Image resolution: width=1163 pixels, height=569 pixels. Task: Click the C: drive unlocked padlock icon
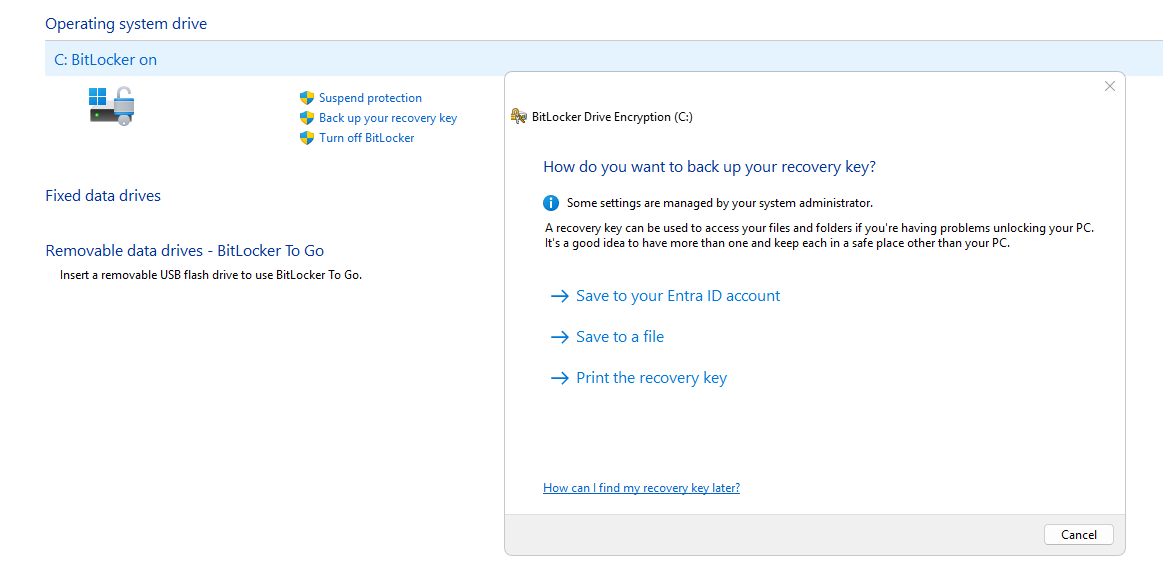coord(112,106)
